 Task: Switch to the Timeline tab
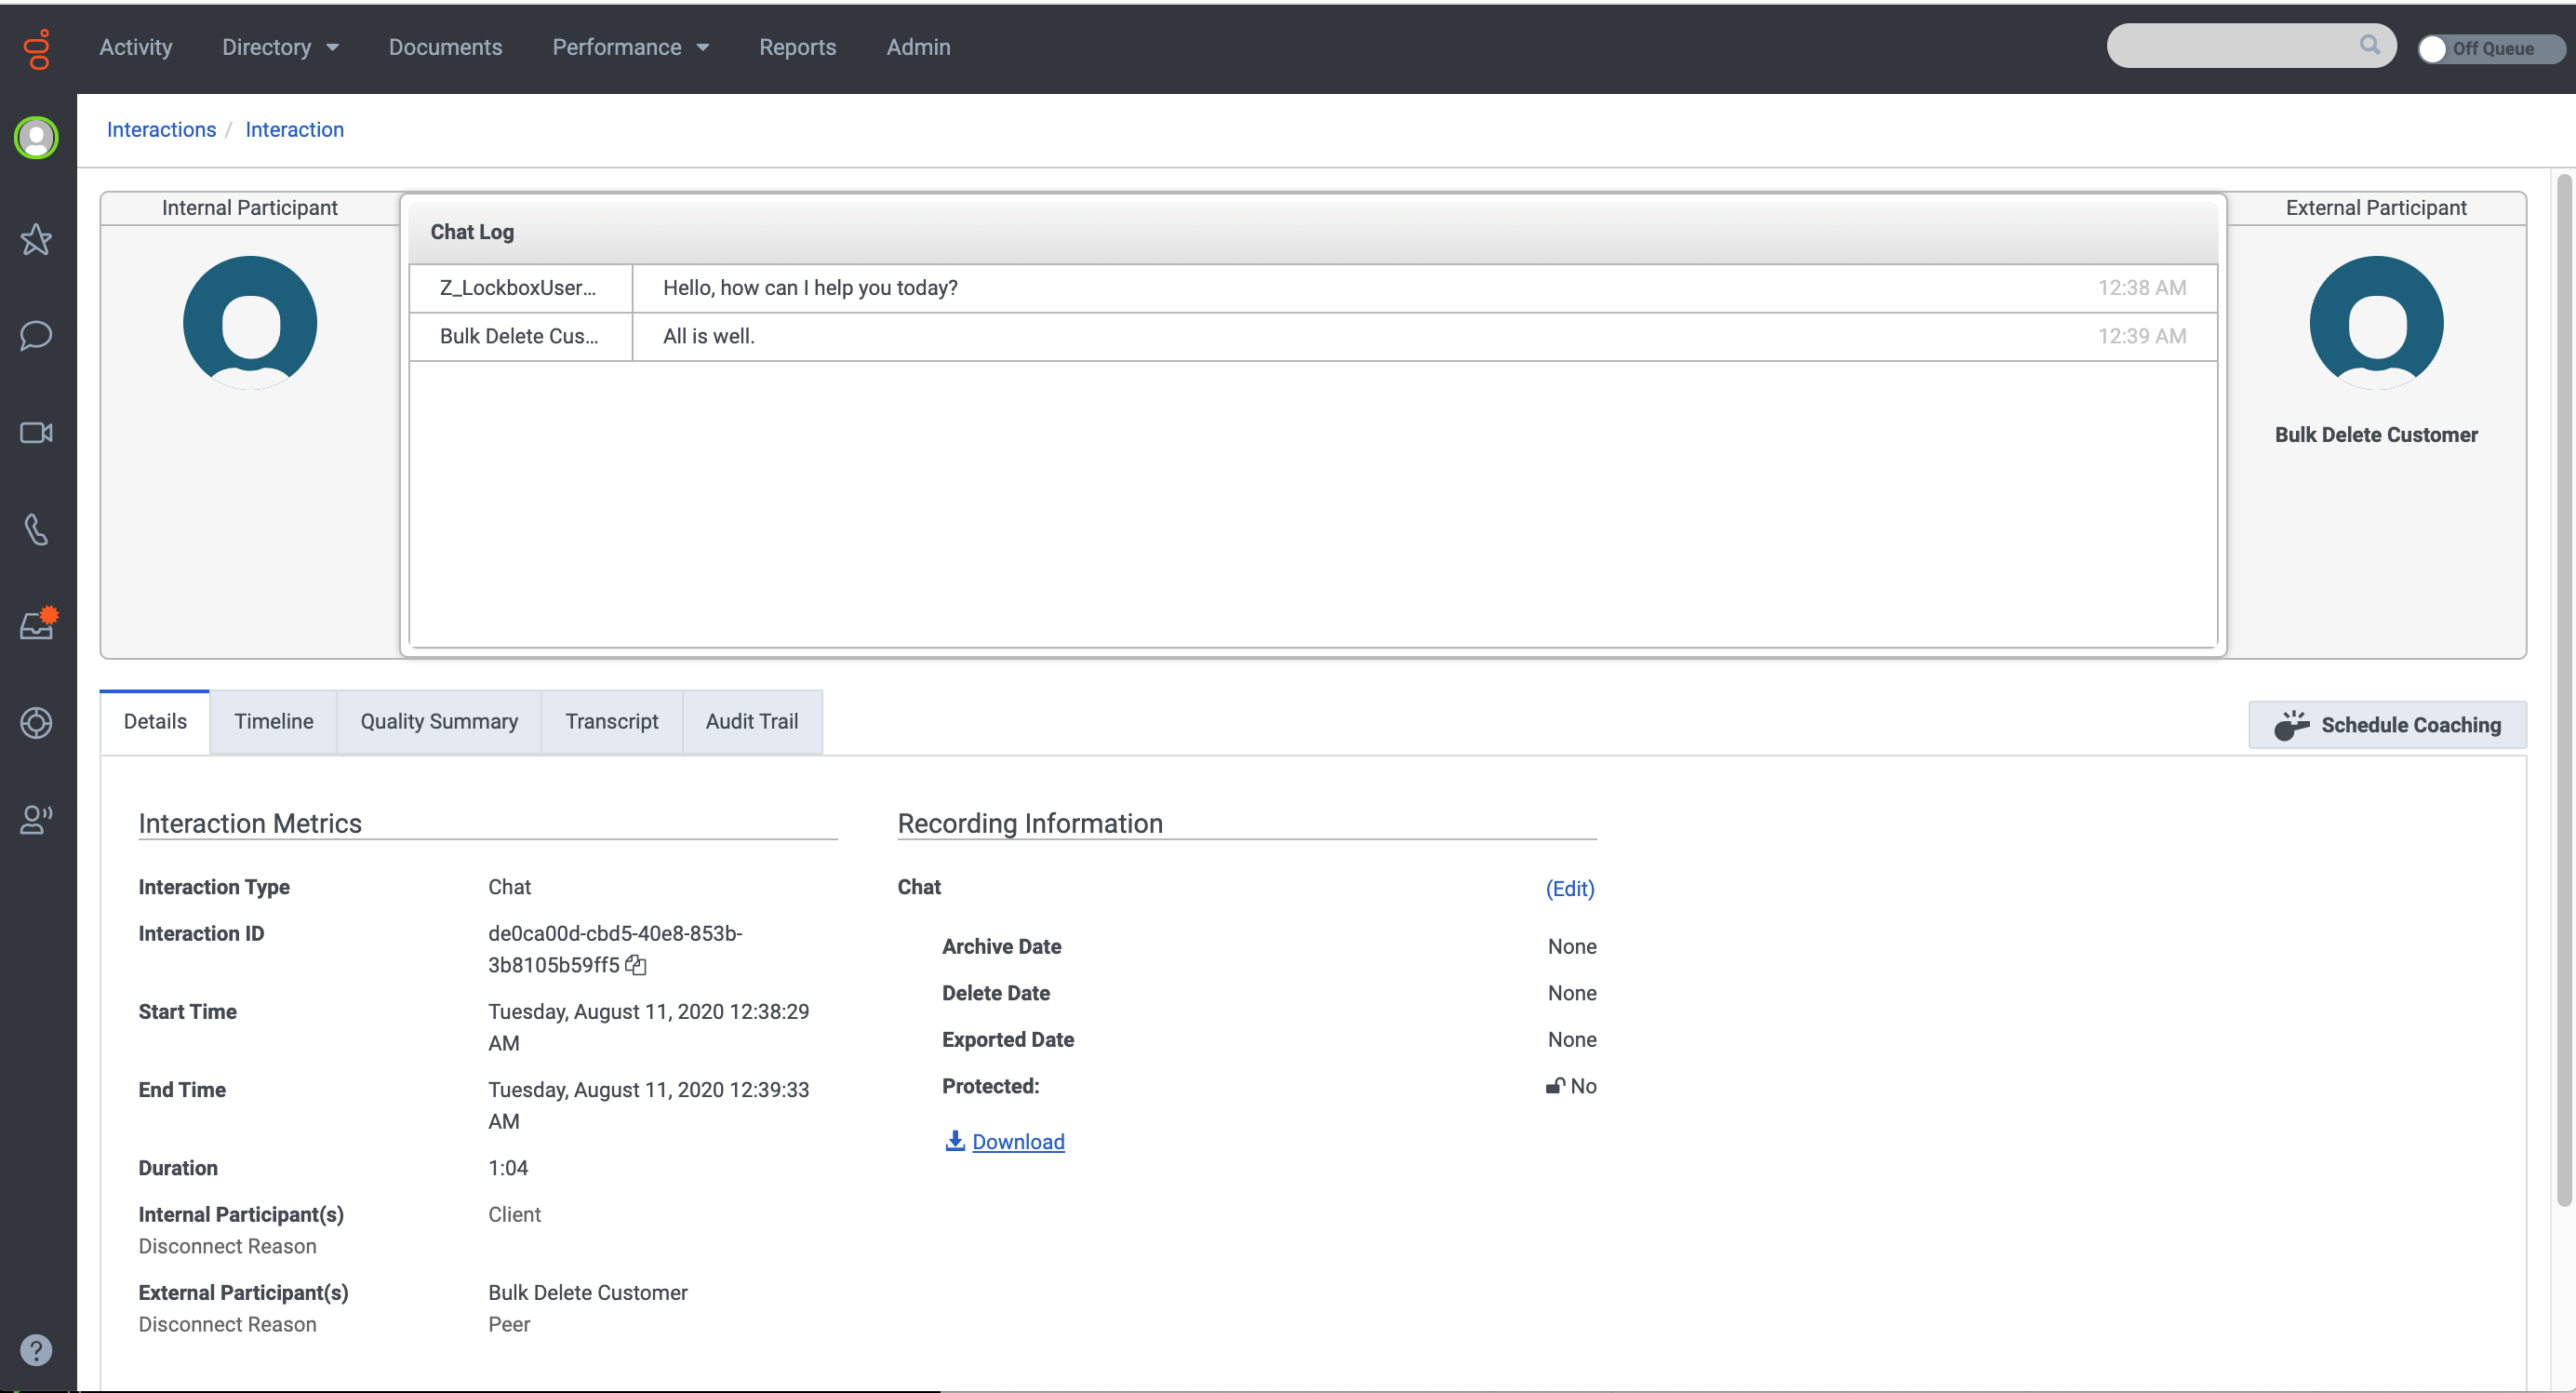(x=273, y=721)
